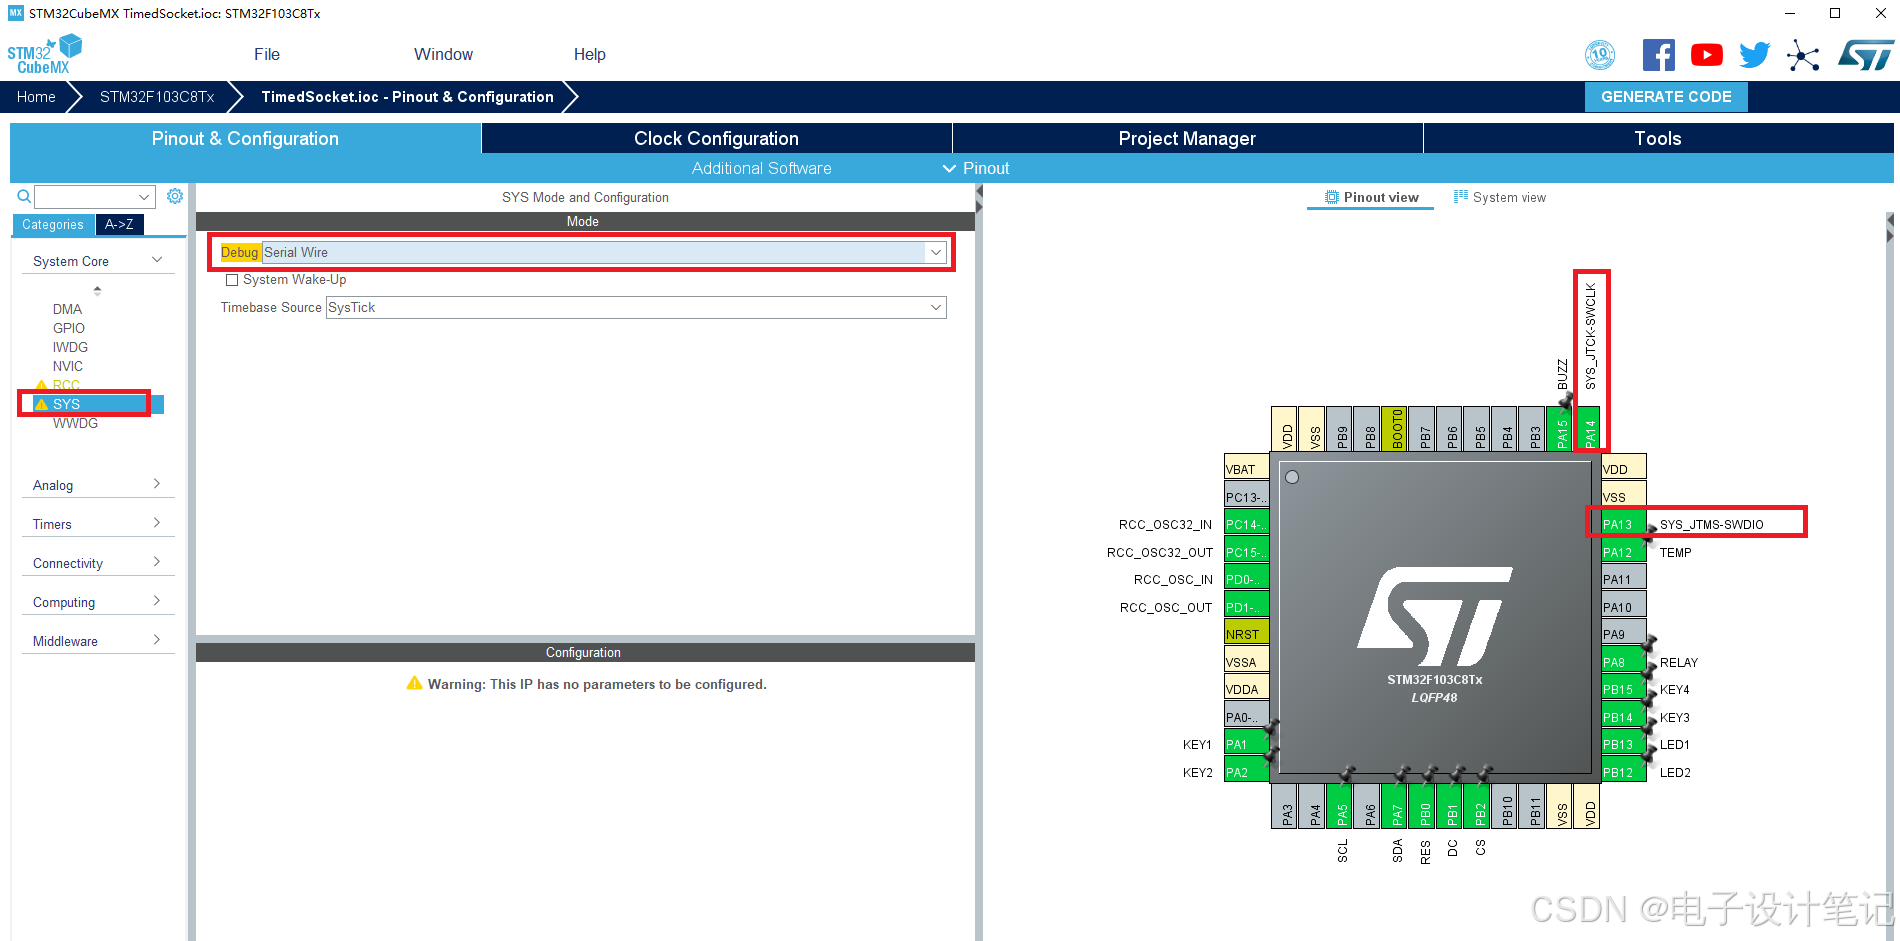Image resolution: width=1900 pixels, height=941 pixels.
Task: Switch to Pinout view
Action: coord(1371,197)
